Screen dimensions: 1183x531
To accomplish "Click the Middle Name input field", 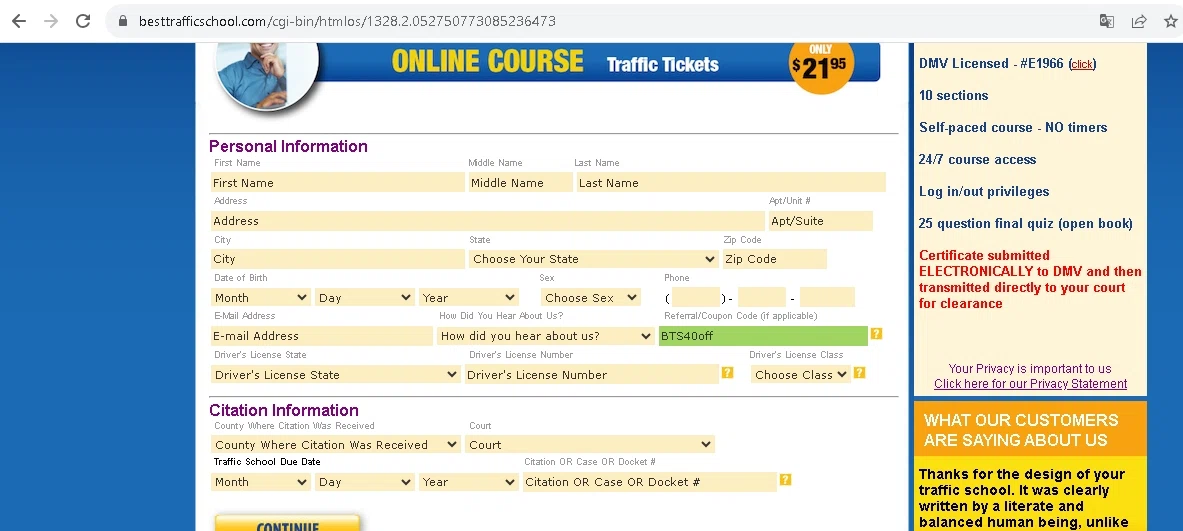I will 521,183.
